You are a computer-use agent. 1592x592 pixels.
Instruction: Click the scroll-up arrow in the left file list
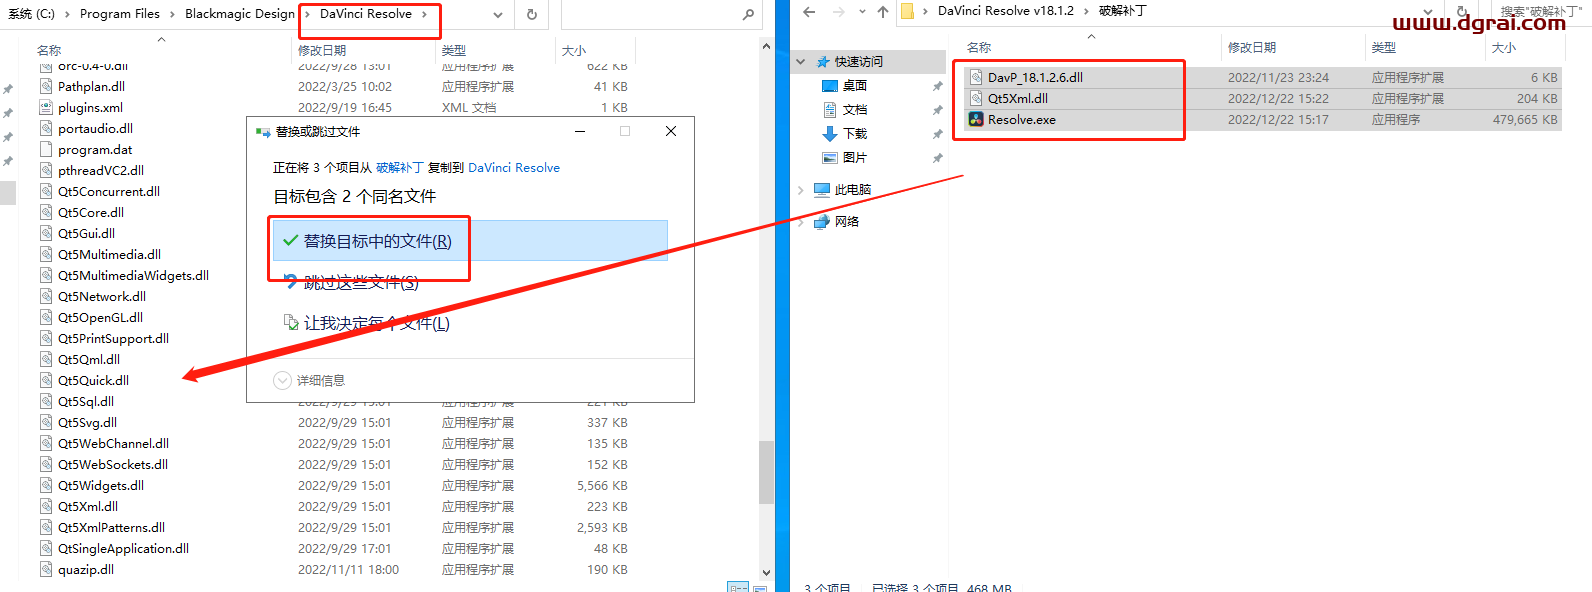pyautogui.click(x=766, y=46)
